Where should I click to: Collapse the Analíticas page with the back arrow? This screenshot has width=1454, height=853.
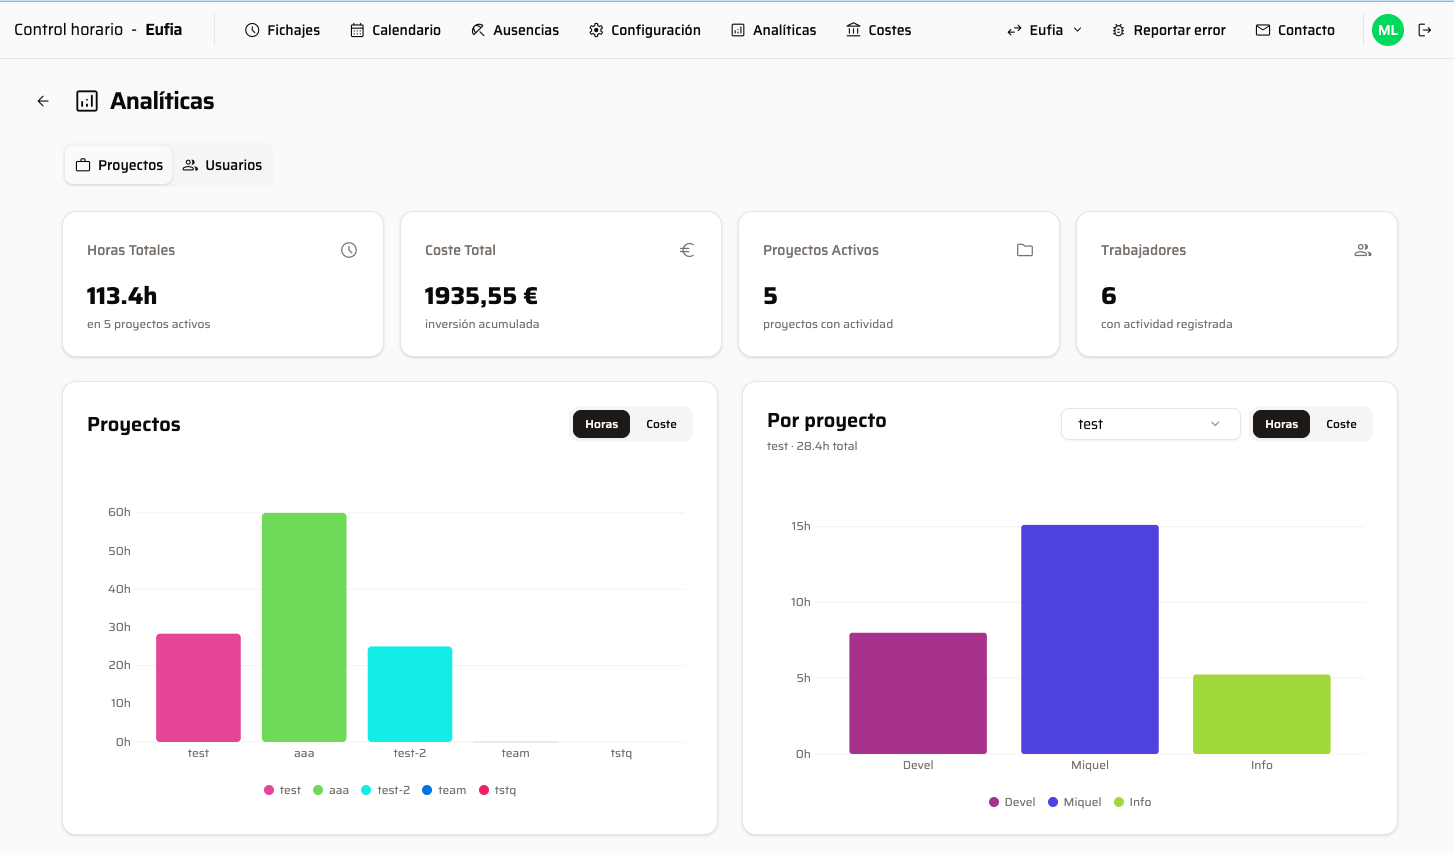point(42,101)
